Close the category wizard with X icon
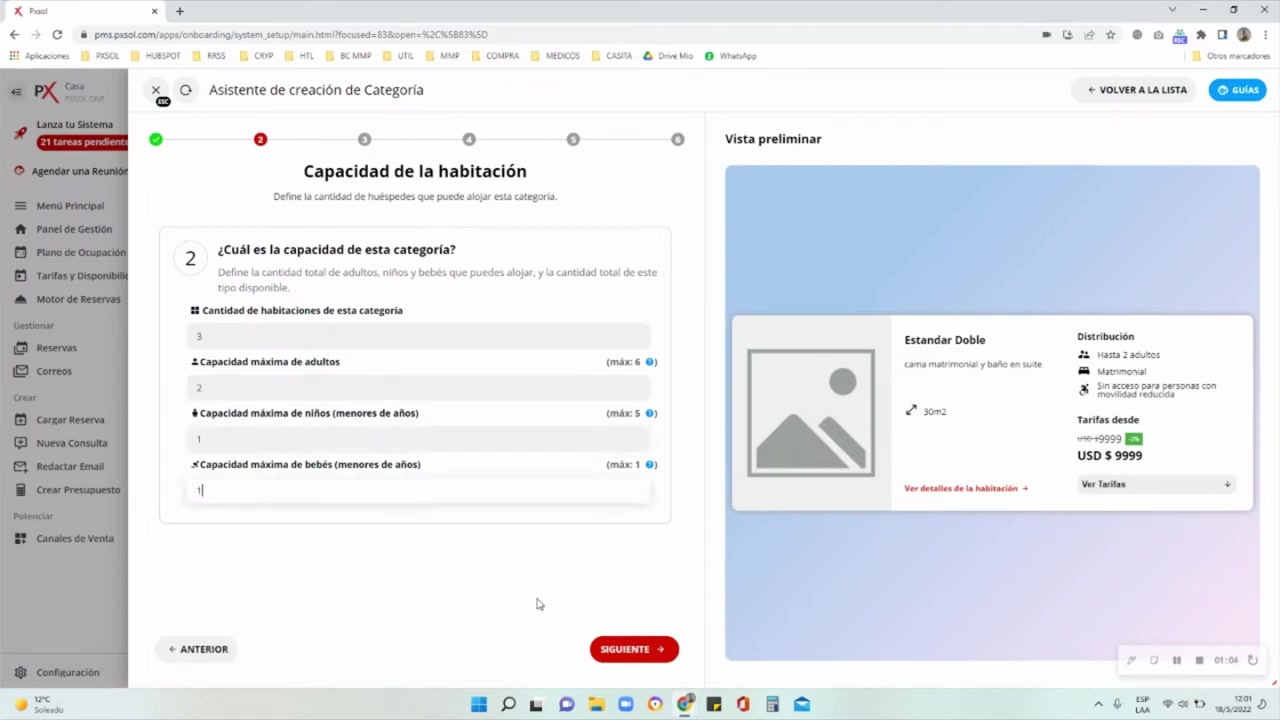1280x720 pixels. tap(156, 90)
